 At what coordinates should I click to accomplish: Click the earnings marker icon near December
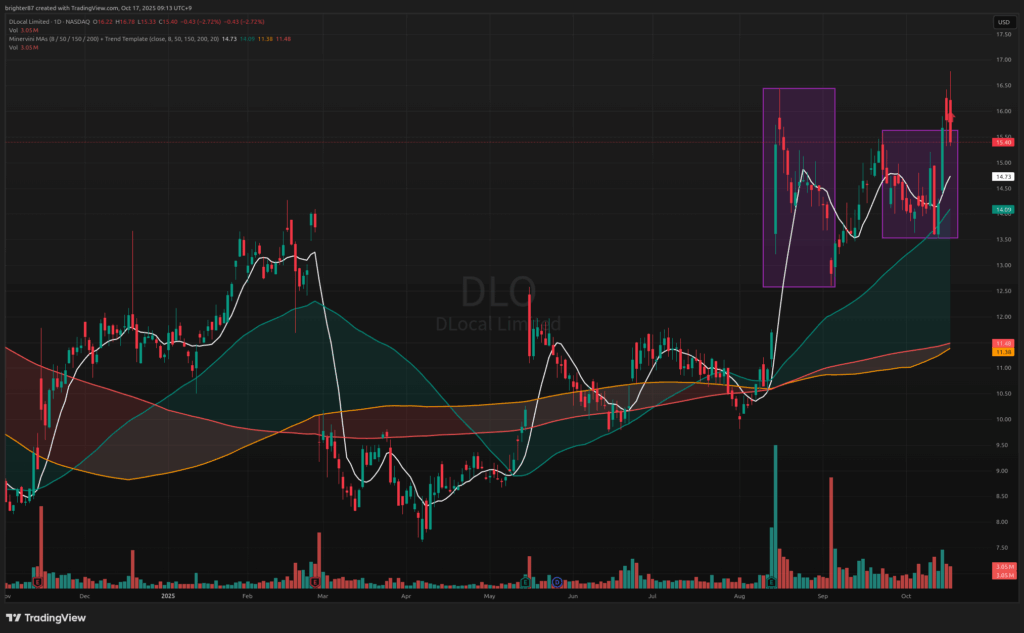click(37, 581)
